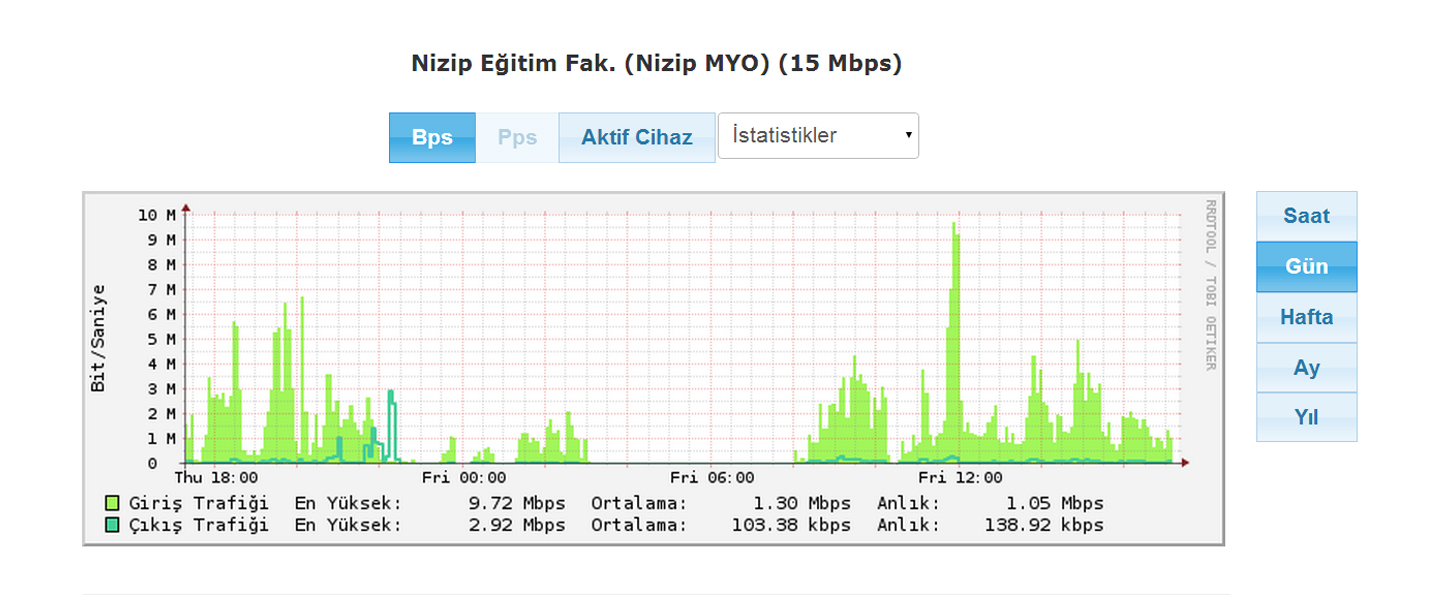Switch graph units to Pps
Image resolution: width=1444 pixels, height=614 pixels.
tap(517, 138)
